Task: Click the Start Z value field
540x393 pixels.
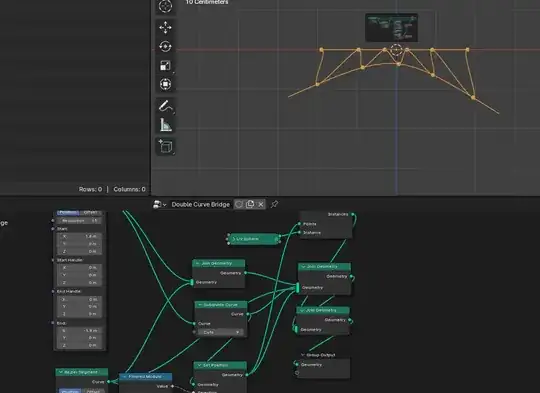Action: [79, 251]
